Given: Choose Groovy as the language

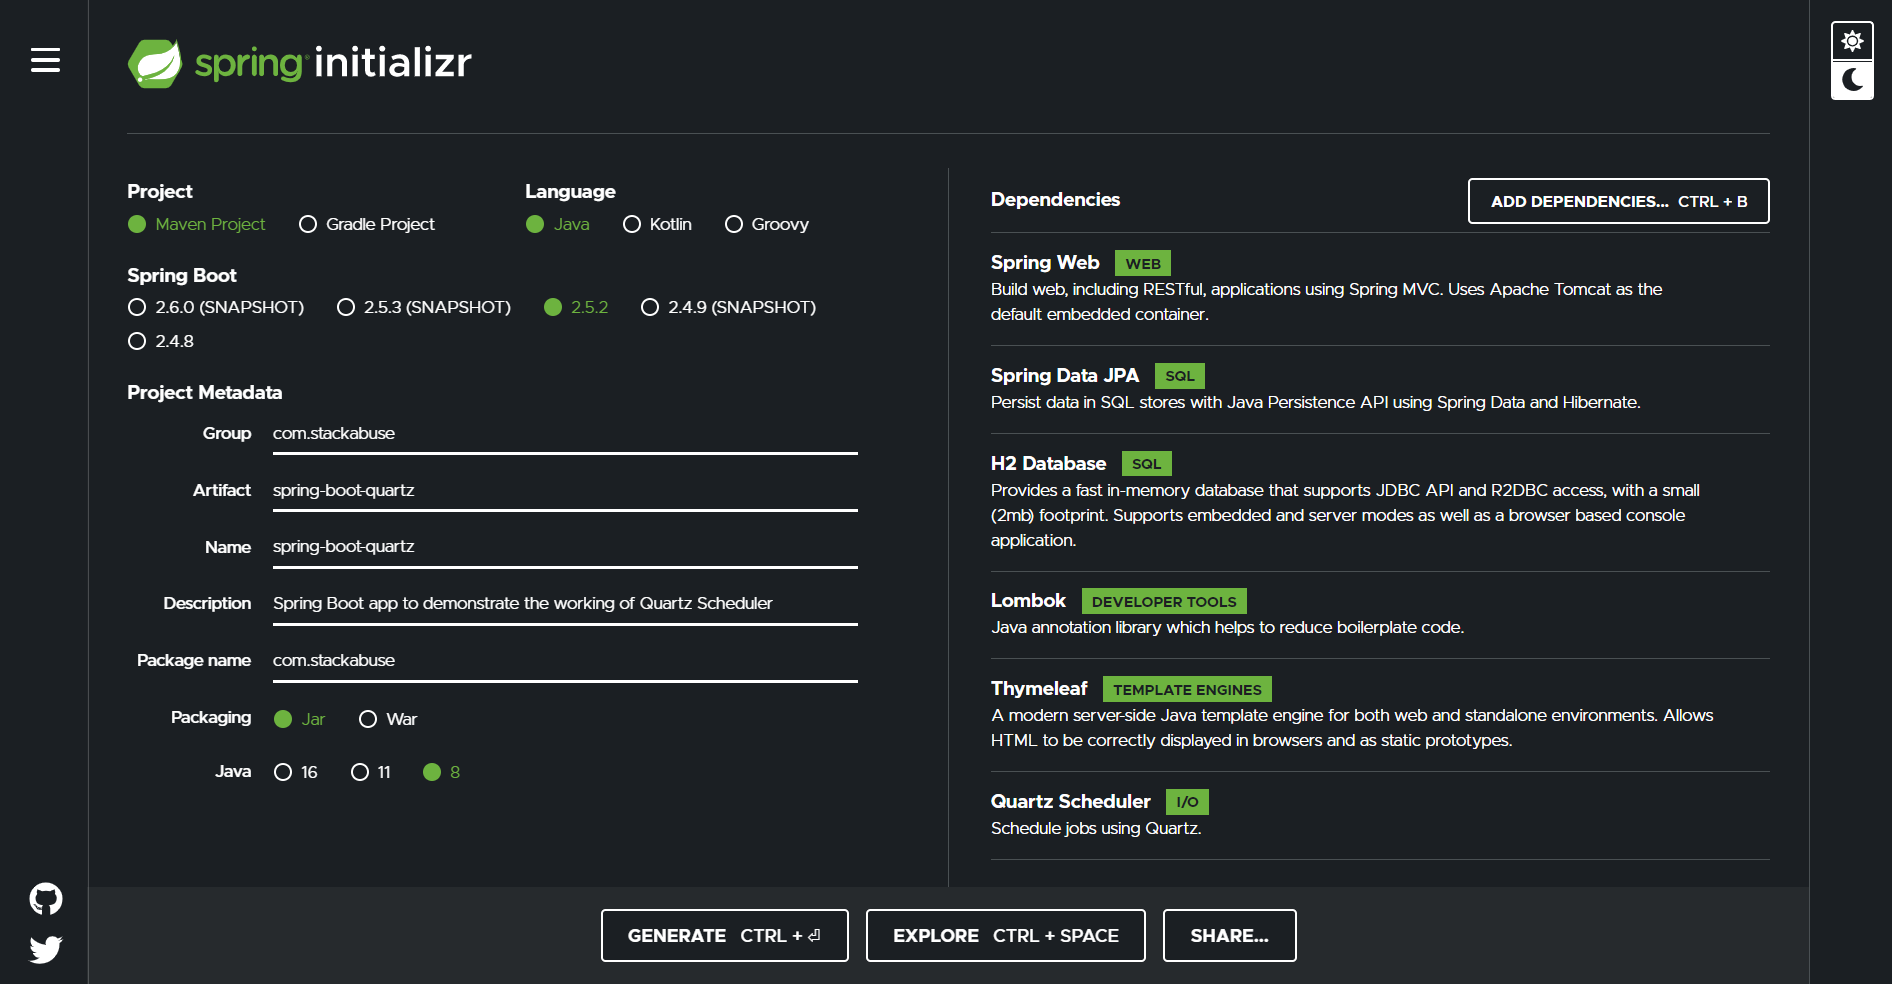Looking at the screenshot, I should [767, 224].
